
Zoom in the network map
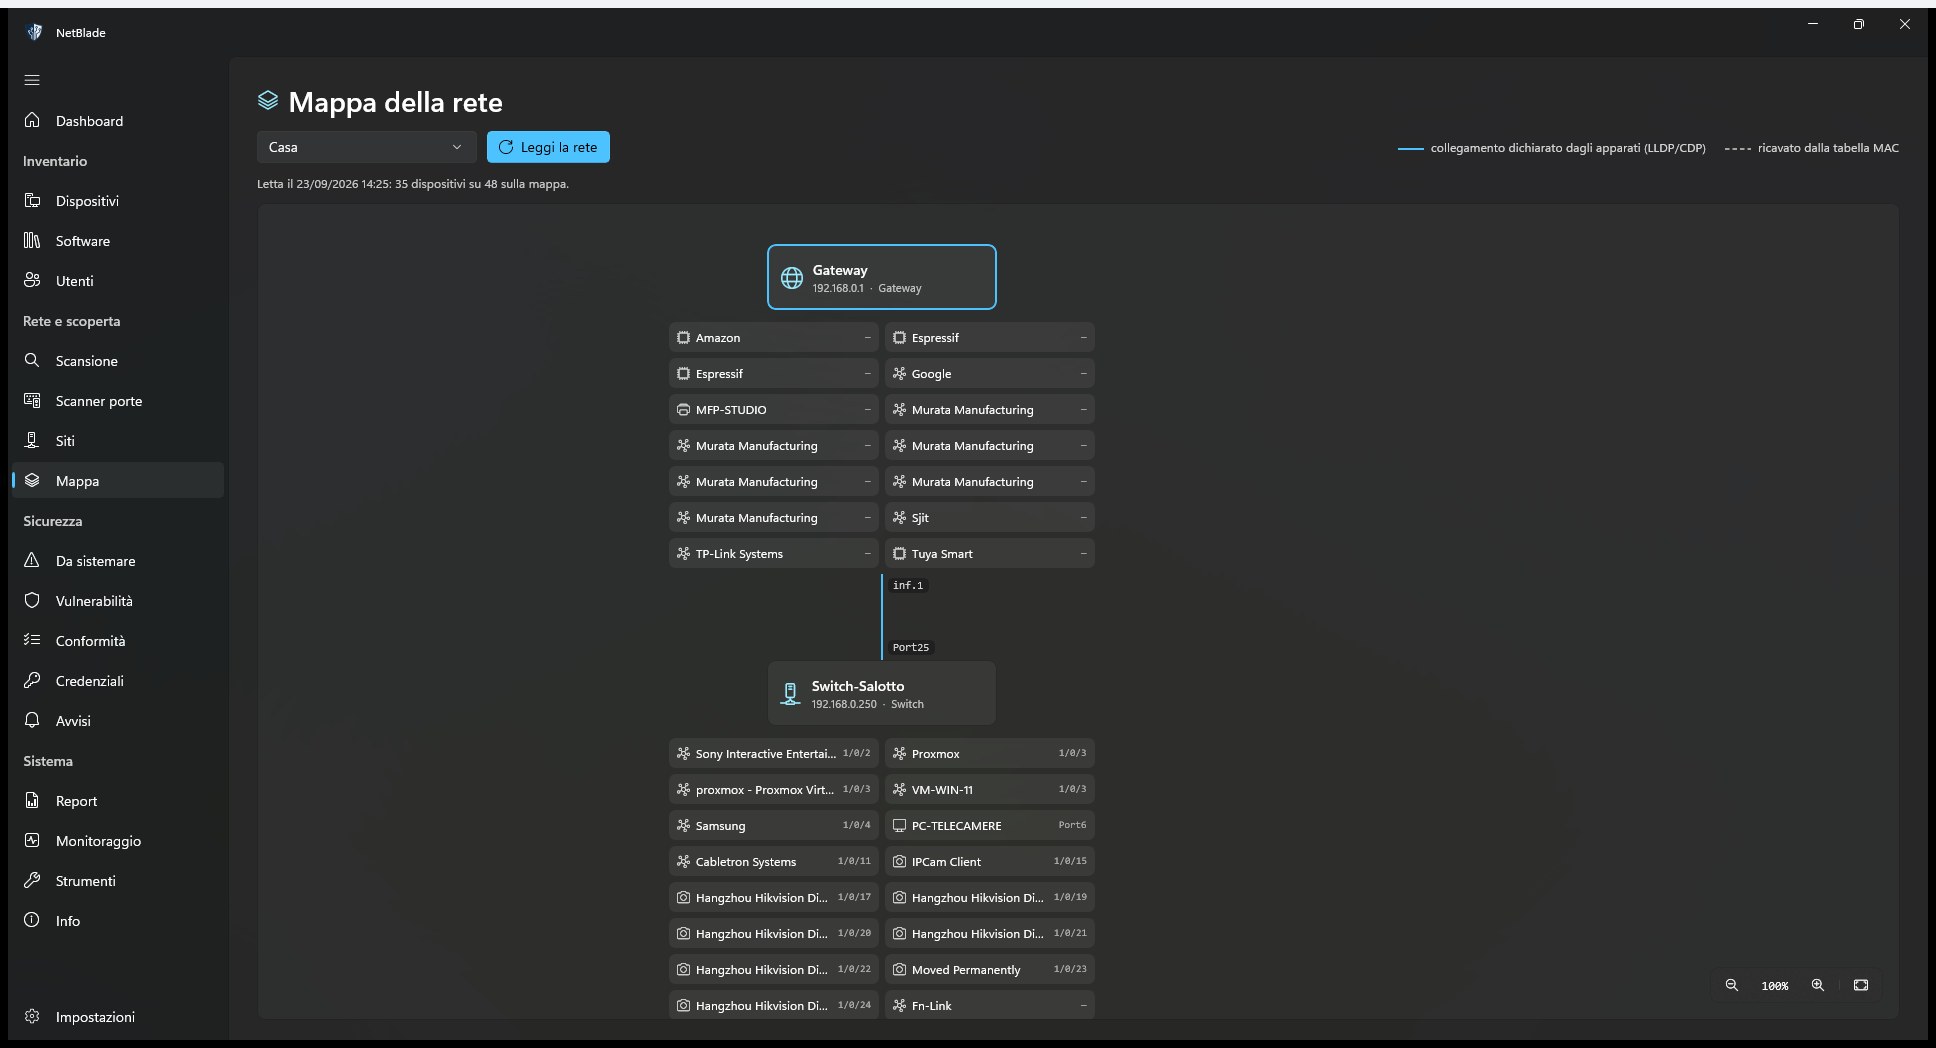[x=1818, y=985]
